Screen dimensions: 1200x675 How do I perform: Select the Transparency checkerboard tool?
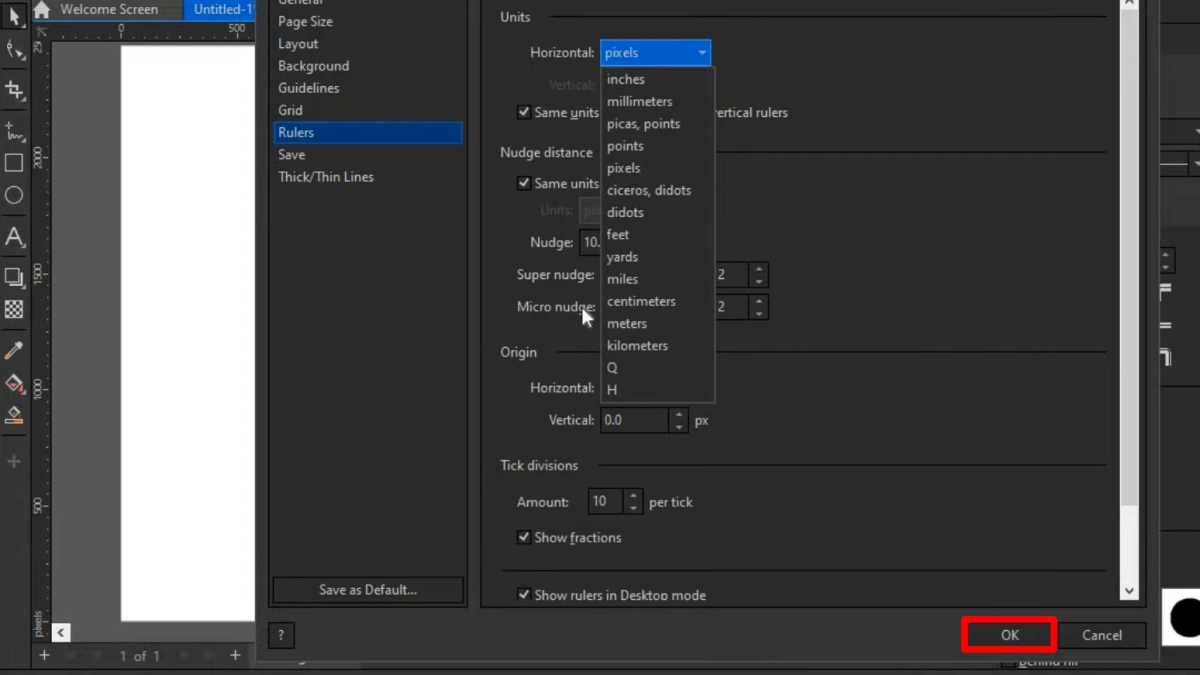click(x=14, y=310)
